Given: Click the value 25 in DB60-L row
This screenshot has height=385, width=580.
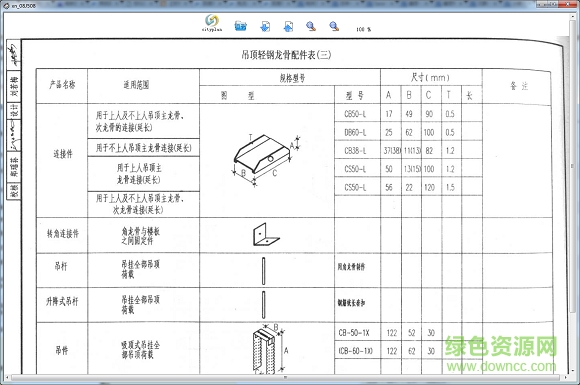Looking at the screenshot, I should pyautogui.click(x=389, y=132).
